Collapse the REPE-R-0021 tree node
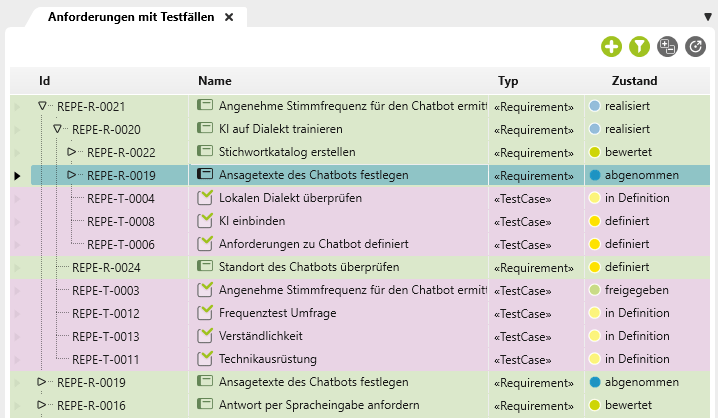Screen dimensions: 718x418 pos(42,106)
